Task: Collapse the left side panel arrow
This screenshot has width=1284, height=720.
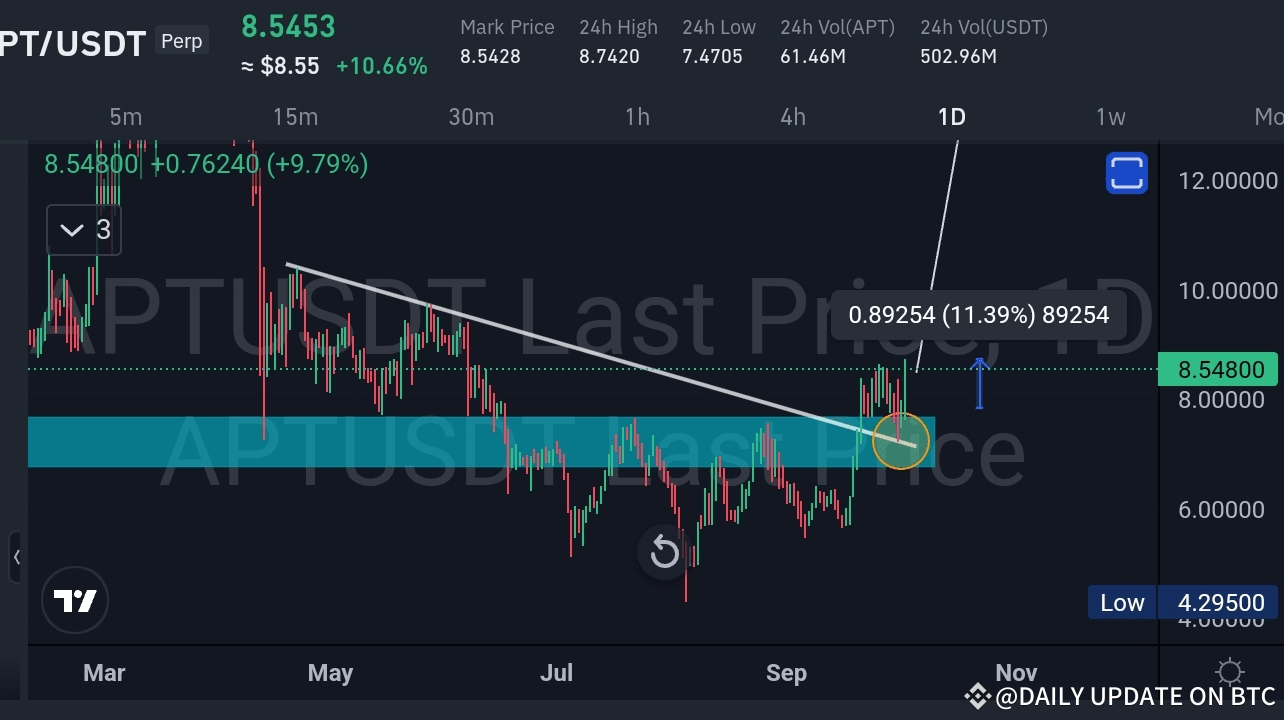Action: [x=18, y=557]
